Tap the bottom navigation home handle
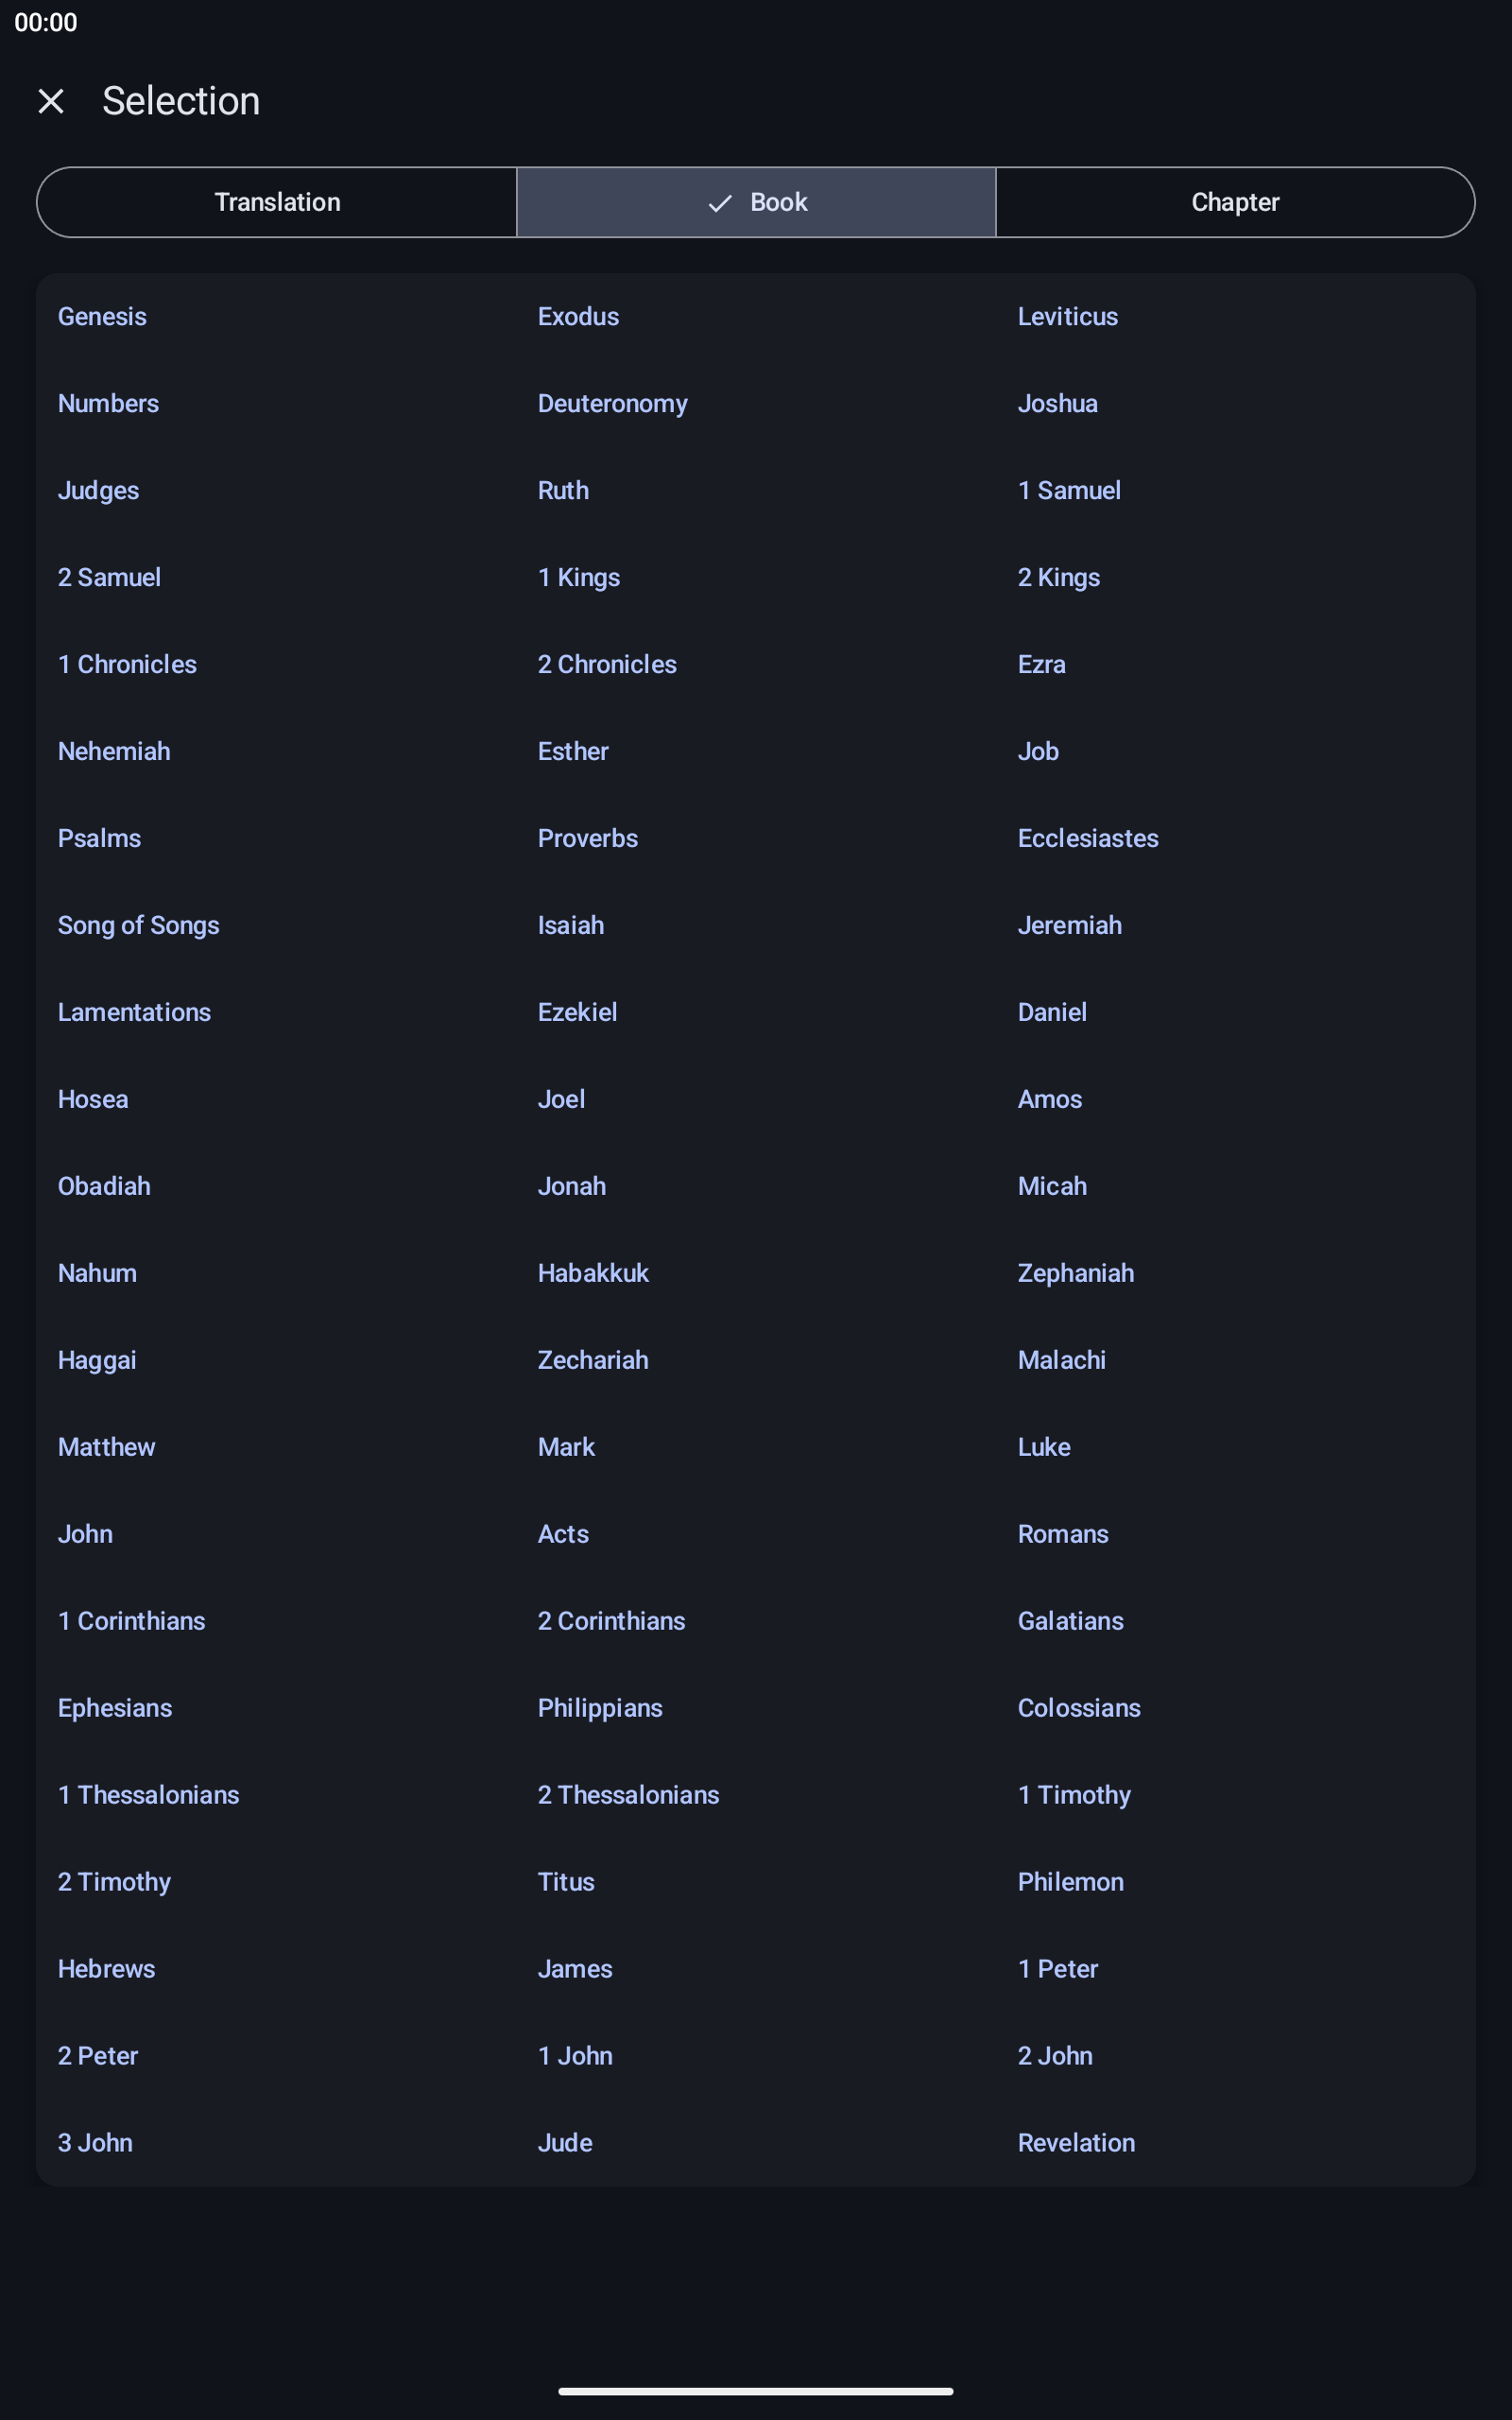 756,2392
